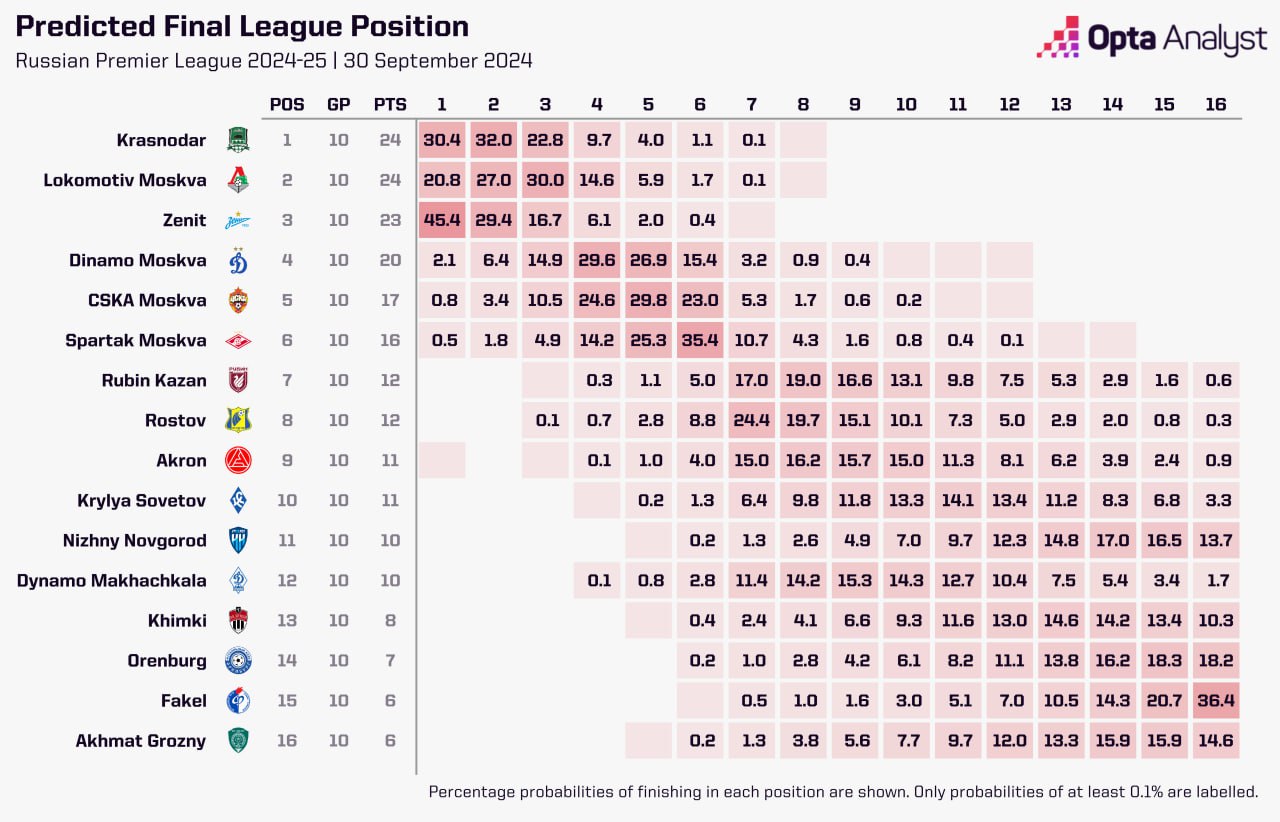1280x822 pixels.
Task: Click the Krylya Sovetov team name
Action: tap(142, 501)
